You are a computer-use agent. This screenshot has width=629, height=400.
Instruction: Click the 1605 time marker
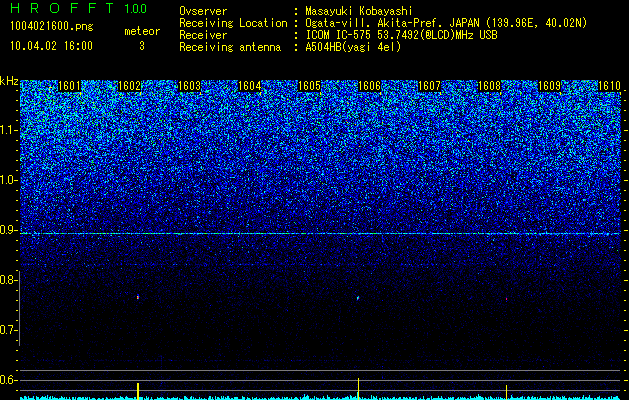click(309, 86)
